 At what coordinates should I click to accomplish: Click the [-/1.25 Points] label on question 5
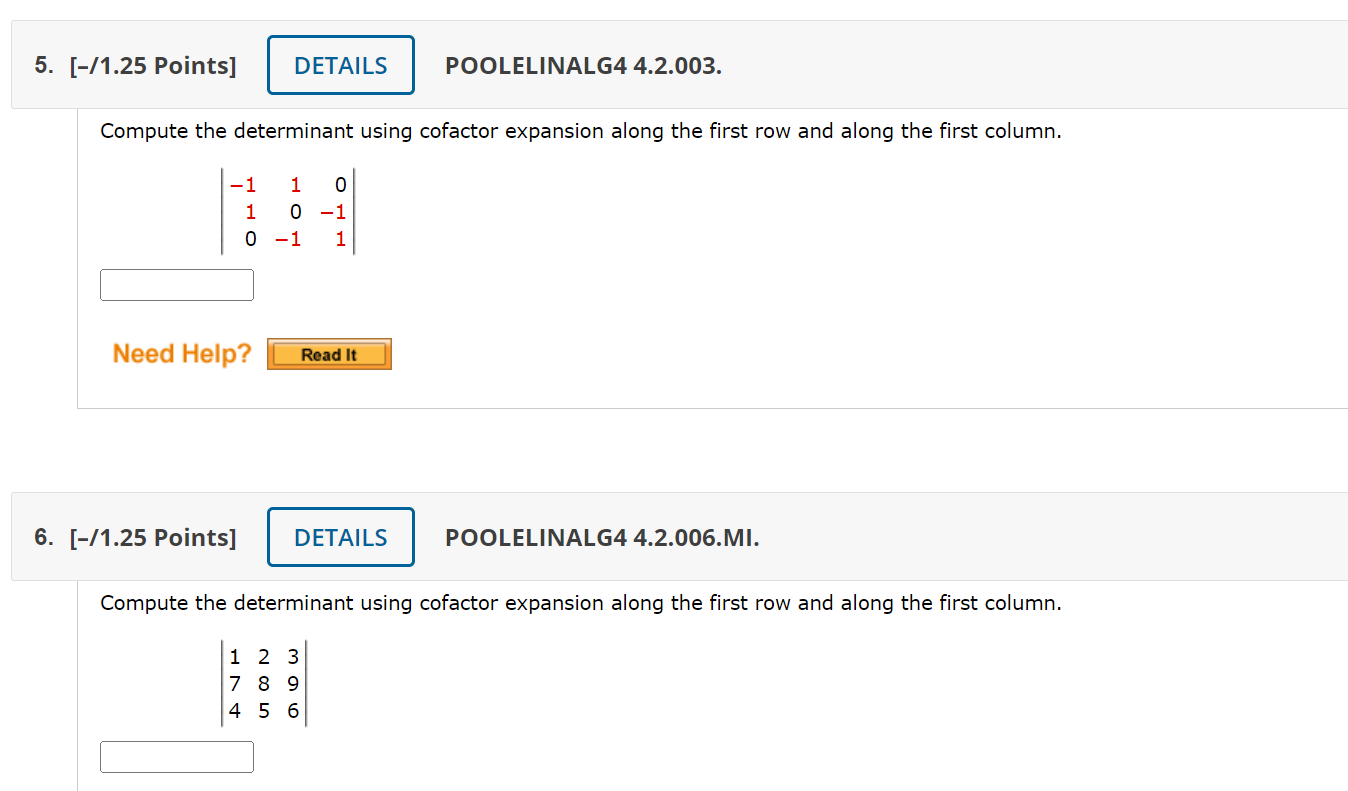coord(153,65)
